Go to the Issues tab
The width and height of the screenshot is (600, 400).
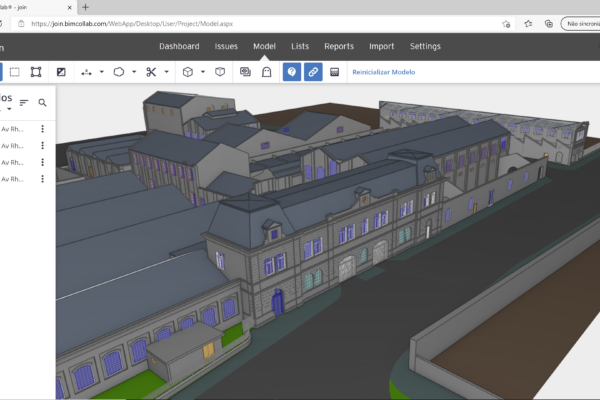(226, 46)
